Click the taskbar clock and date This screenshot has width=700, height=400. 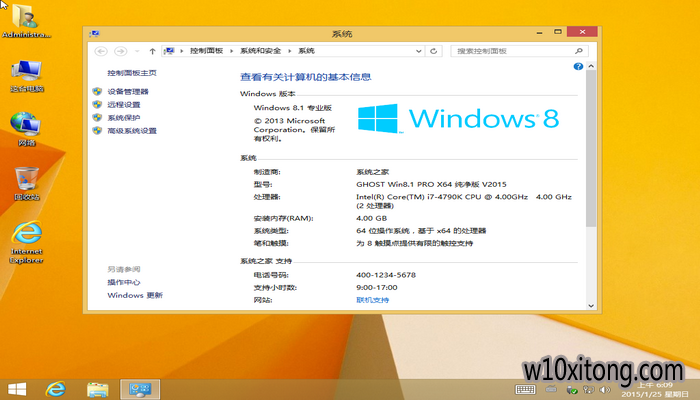coord(655,390)
